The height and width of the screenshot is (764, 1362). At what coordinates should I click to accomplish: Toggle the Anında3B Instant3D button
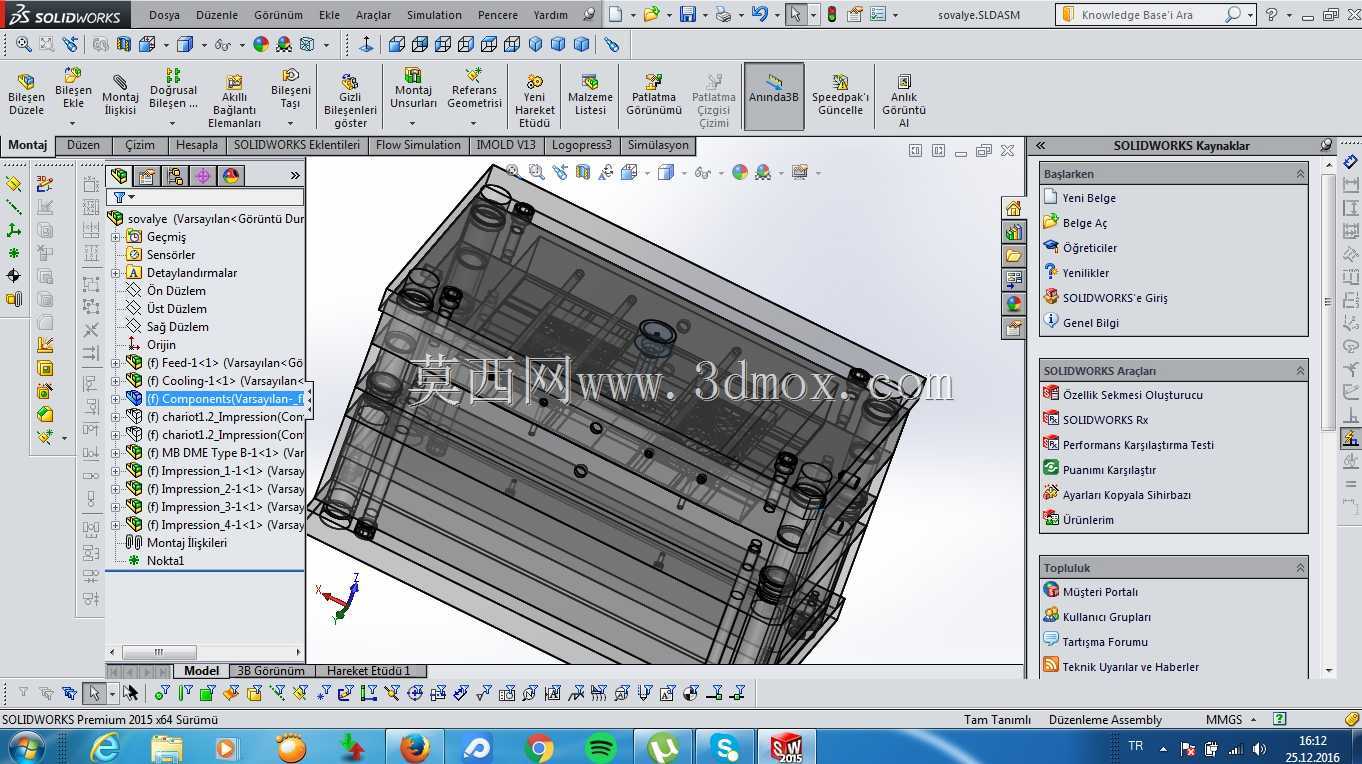pyautogui.click(x=773, y=96)
